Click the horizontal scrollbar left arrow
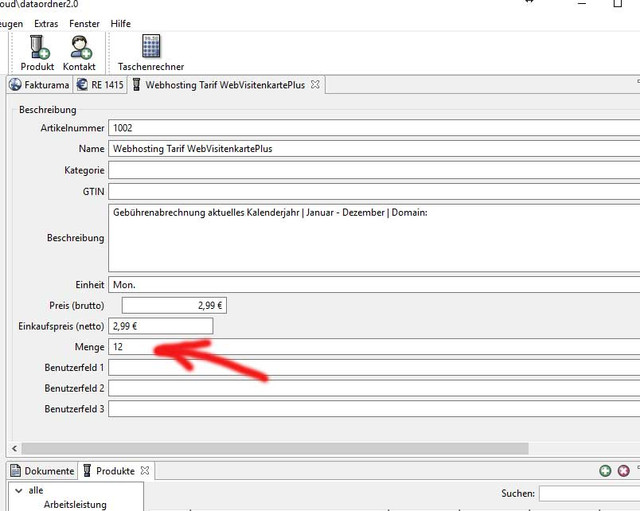This screenshot has width=640, height=511. tap(14, 449)
